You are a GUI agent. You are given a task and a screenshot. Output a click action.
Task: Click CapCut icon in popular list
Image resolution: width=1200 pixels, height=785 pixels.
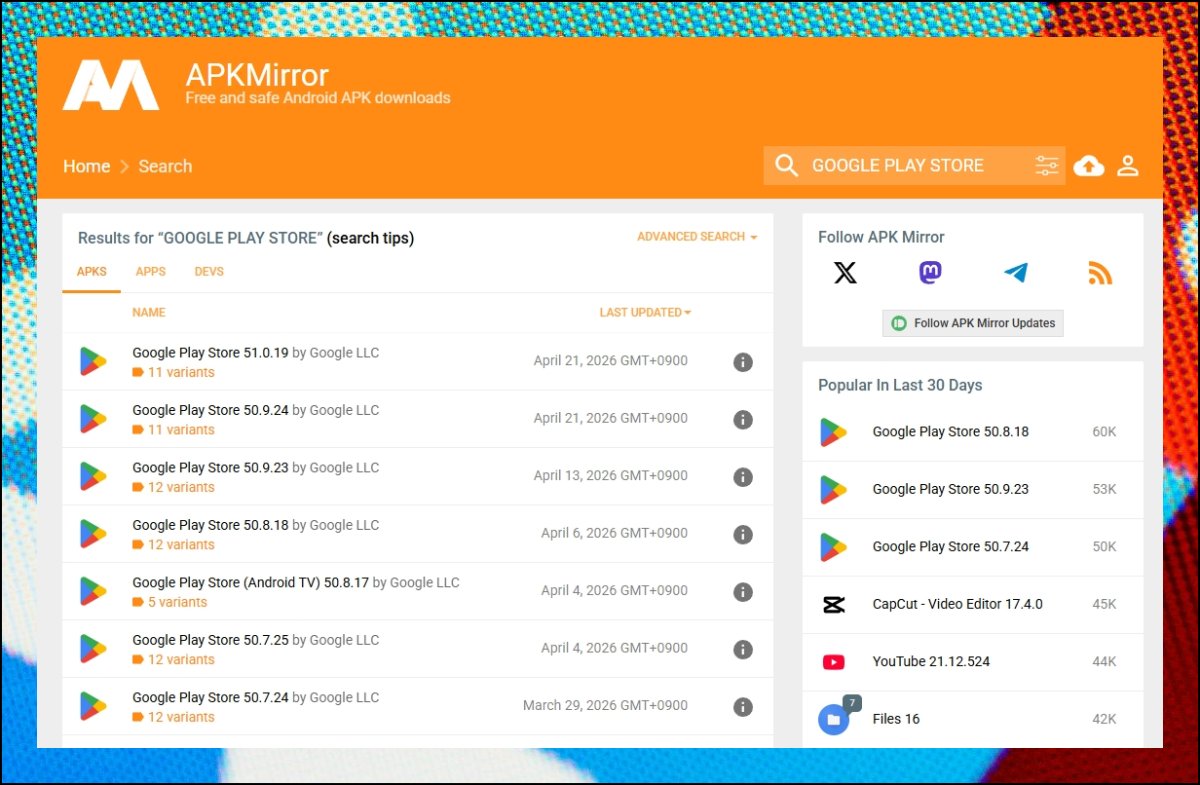pos(833,604)
